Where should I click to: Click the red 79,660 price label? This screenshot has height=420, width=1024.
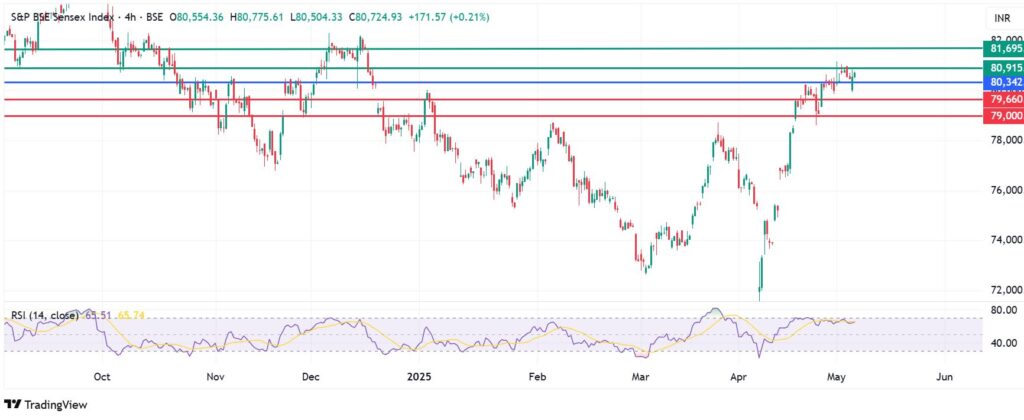click(1003, 100)
